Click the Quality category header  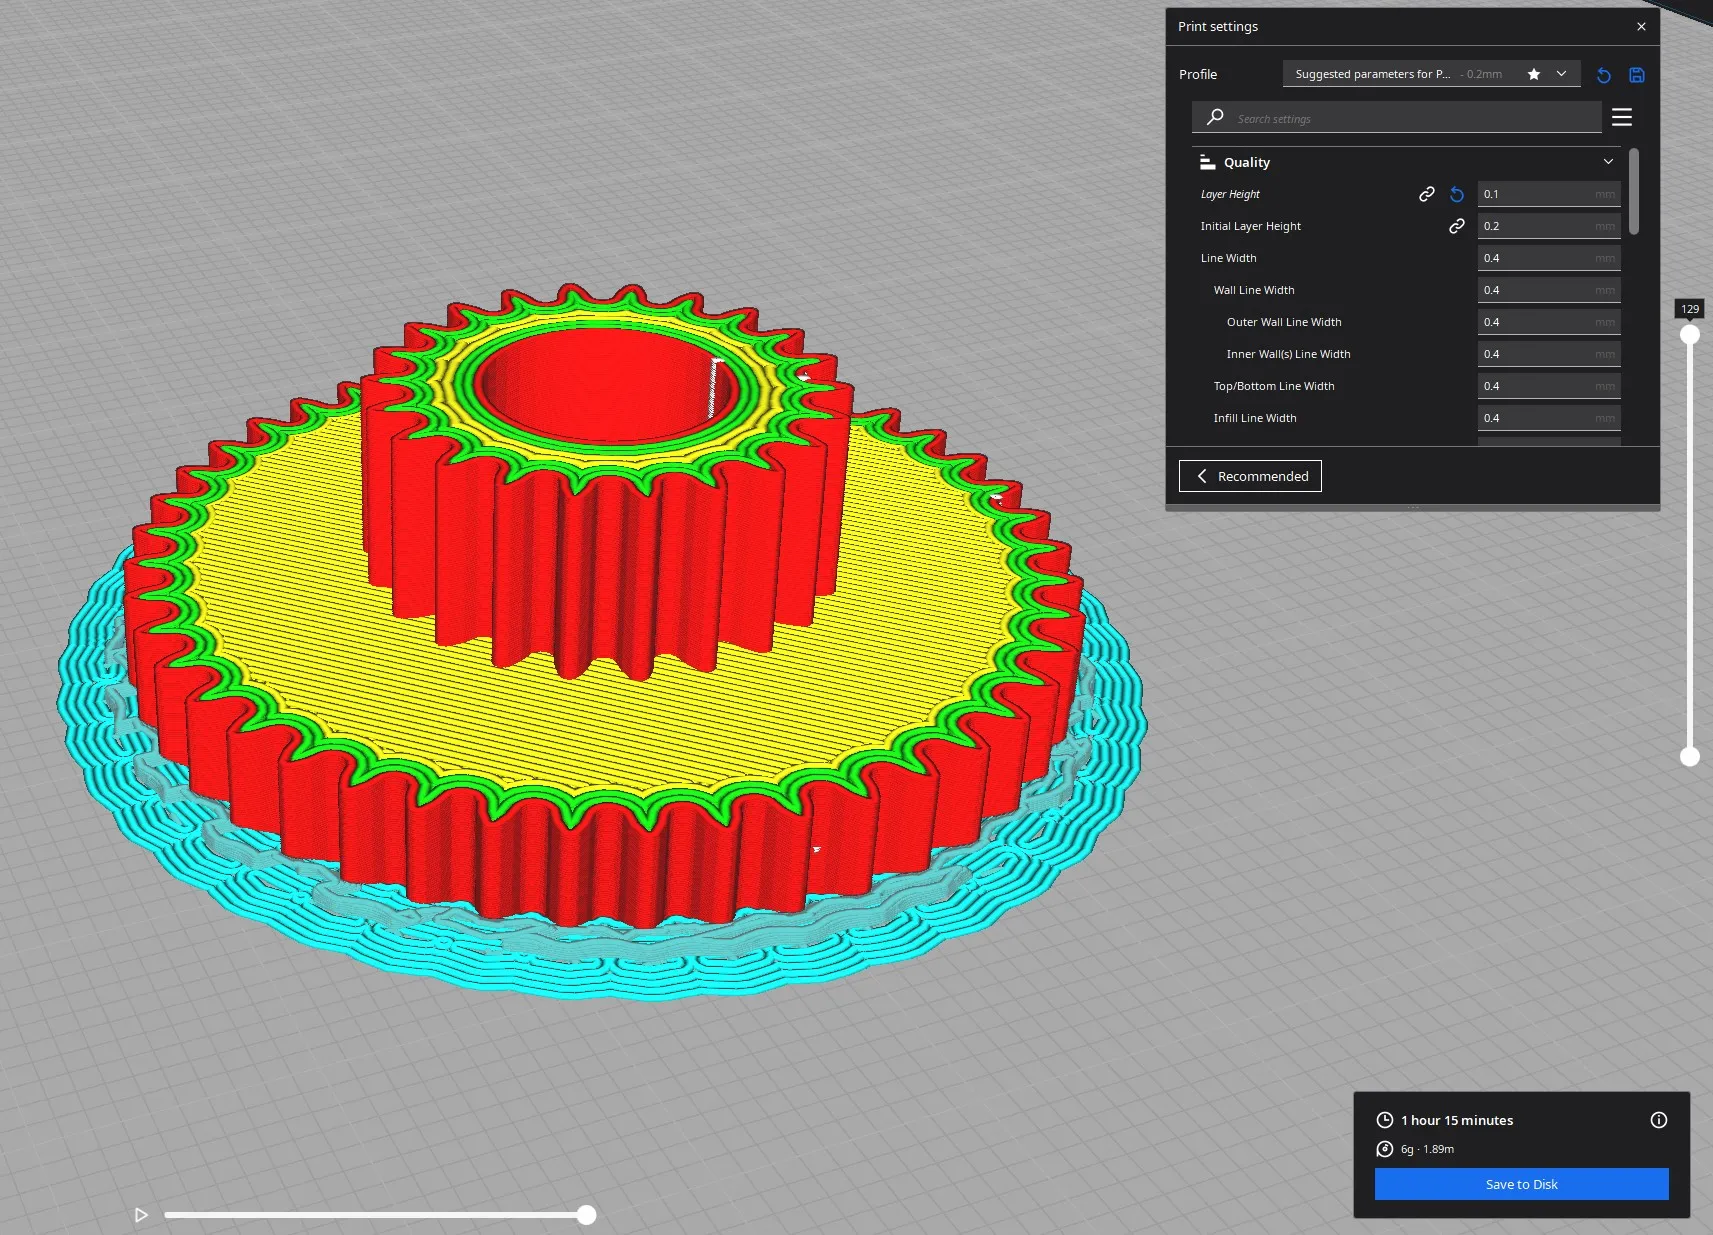[1247, 162]
